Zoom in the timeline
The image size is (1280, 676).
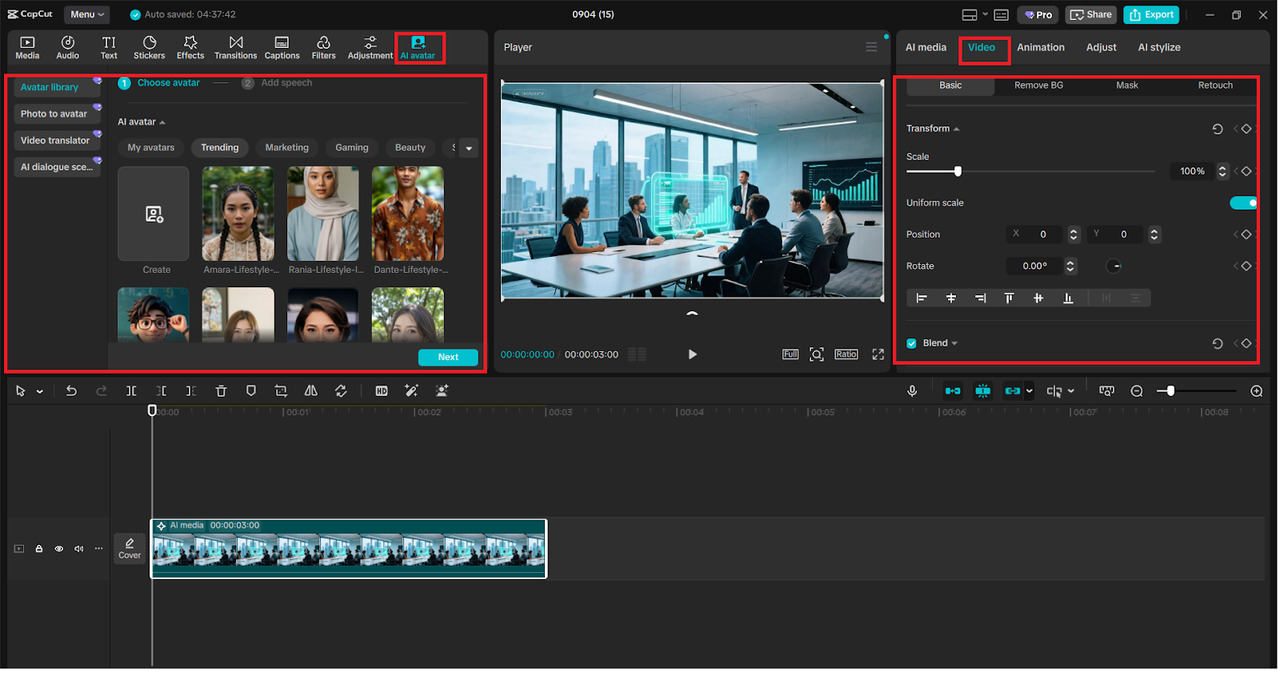[1257, 391]
